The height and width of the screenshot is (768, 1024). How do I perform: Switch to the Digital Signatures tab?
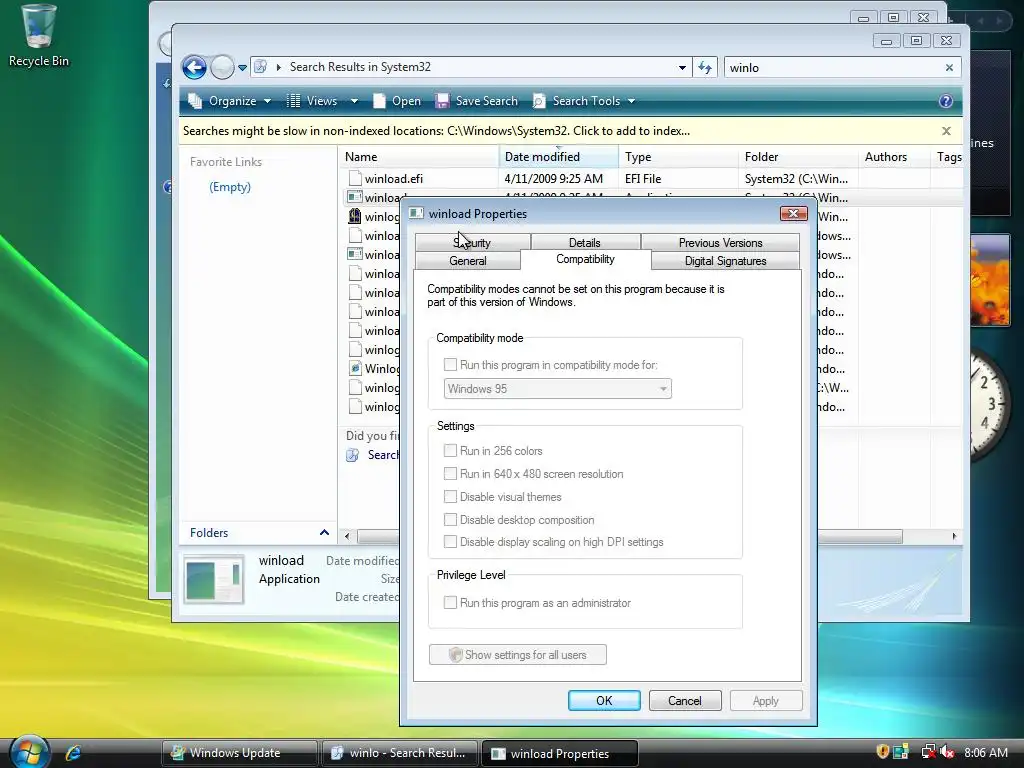(726, 261)
